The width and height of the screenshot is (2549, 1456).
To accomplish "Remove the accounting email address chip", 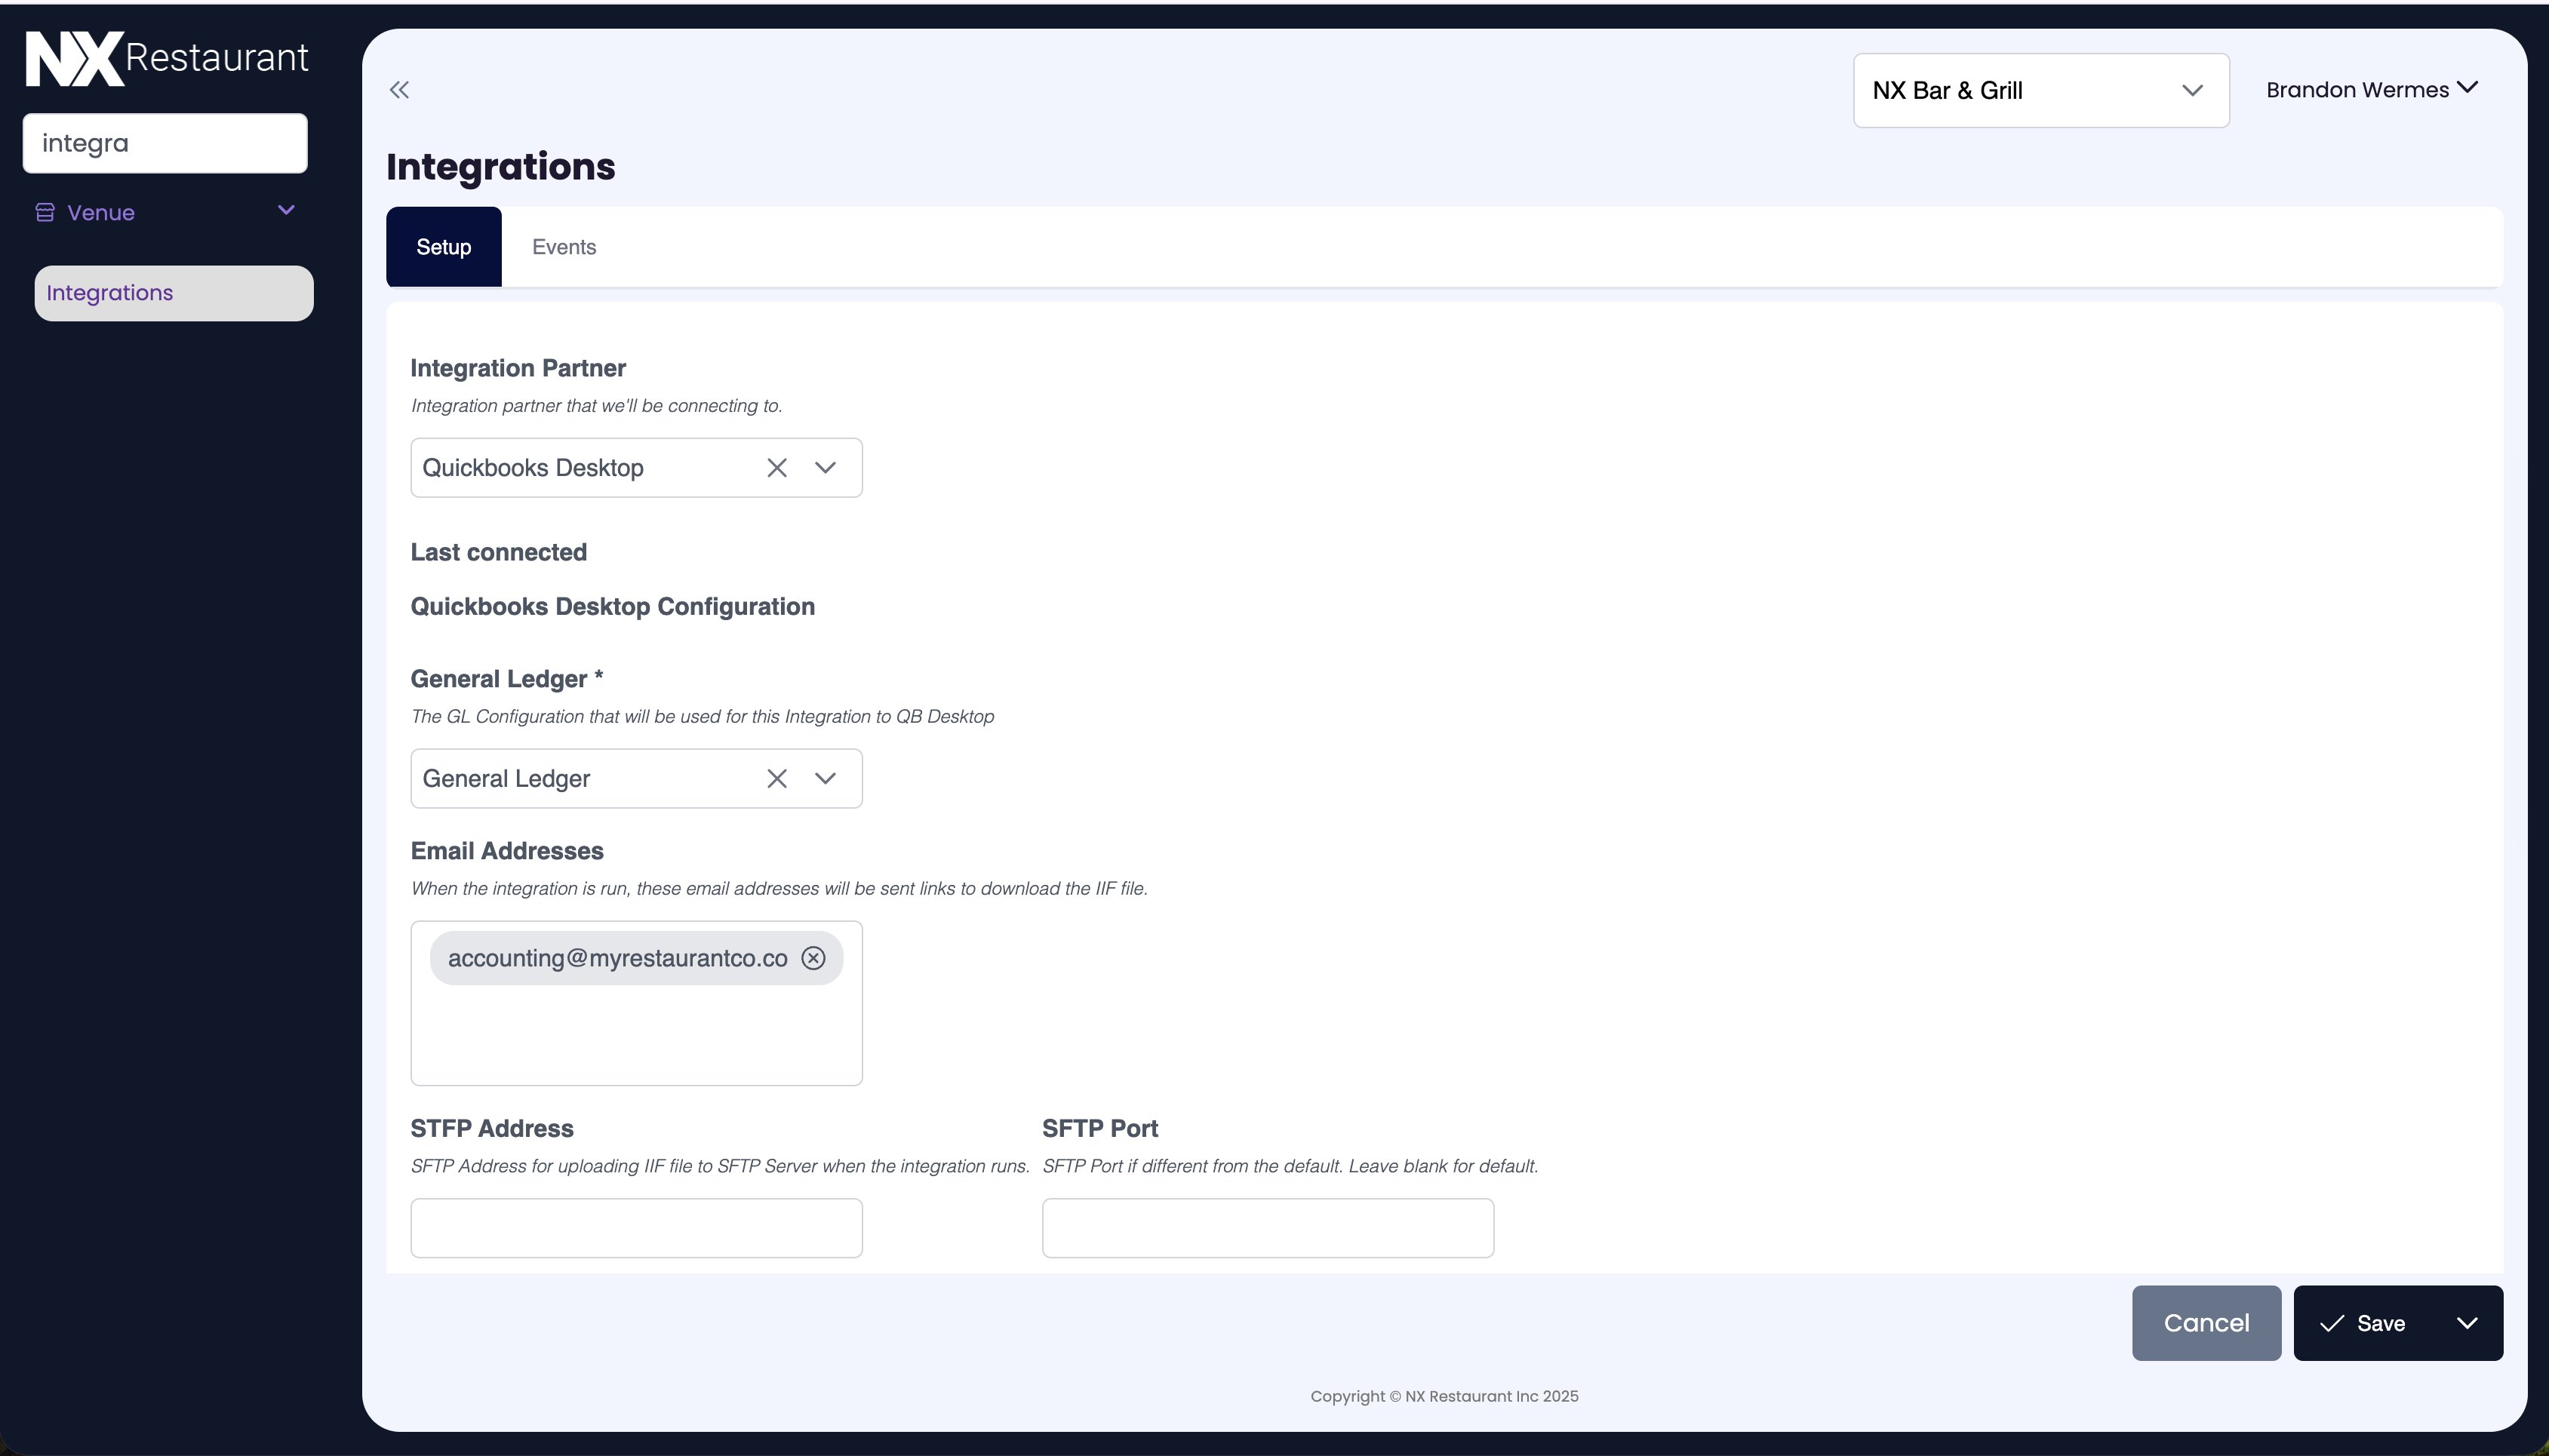I will 813,958.
